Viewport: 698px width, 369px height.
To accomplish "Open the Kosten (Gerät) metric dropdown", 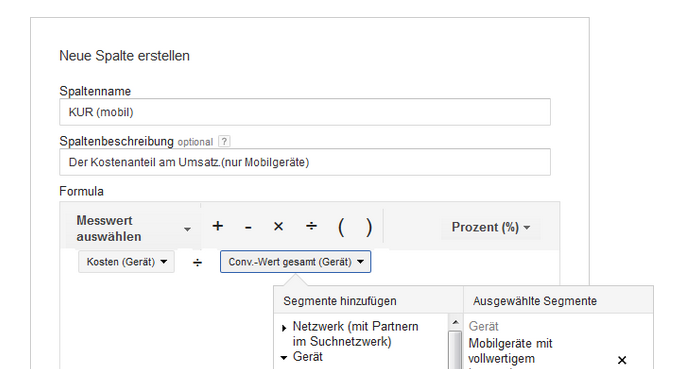I will click(x=126, y=262).
